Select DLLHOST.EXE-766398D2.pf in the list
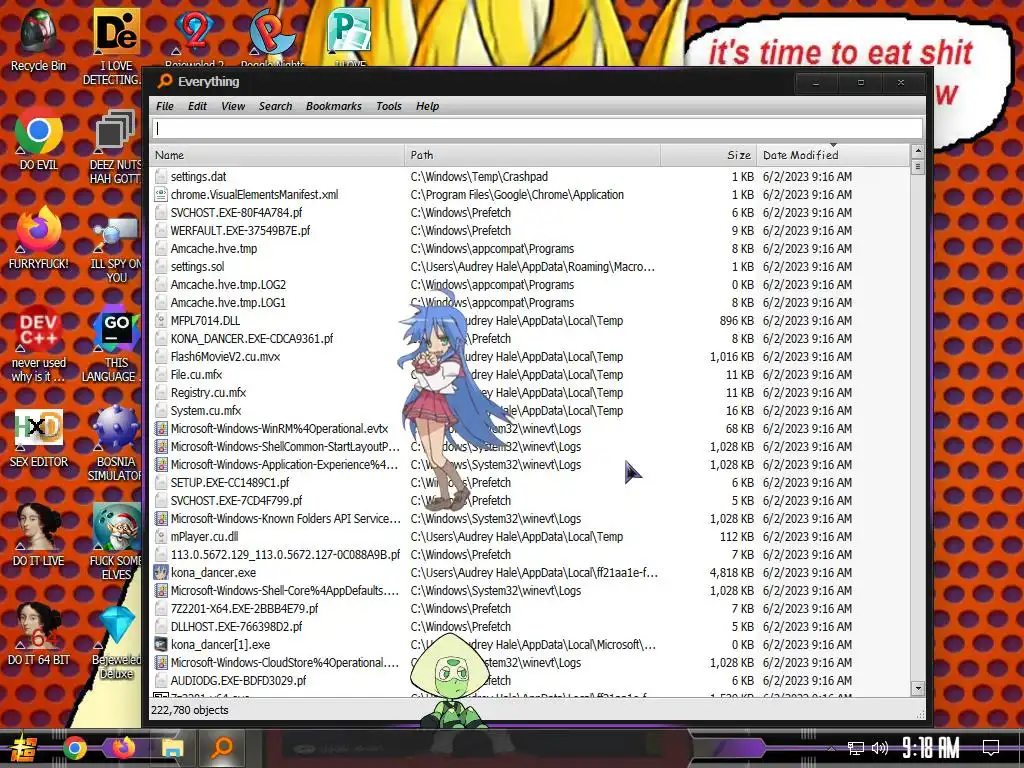Image resolution: width=1024 pixels, height=768 pixels. click(530, 627)
